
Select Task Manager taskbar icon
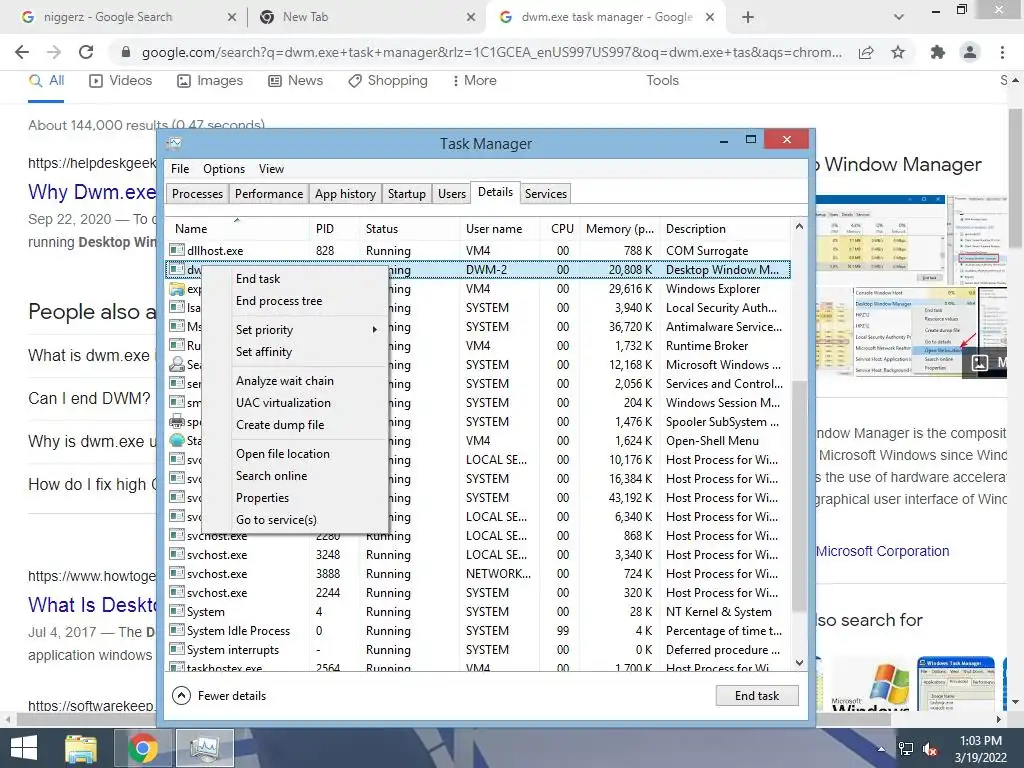(x=205, y=748)
